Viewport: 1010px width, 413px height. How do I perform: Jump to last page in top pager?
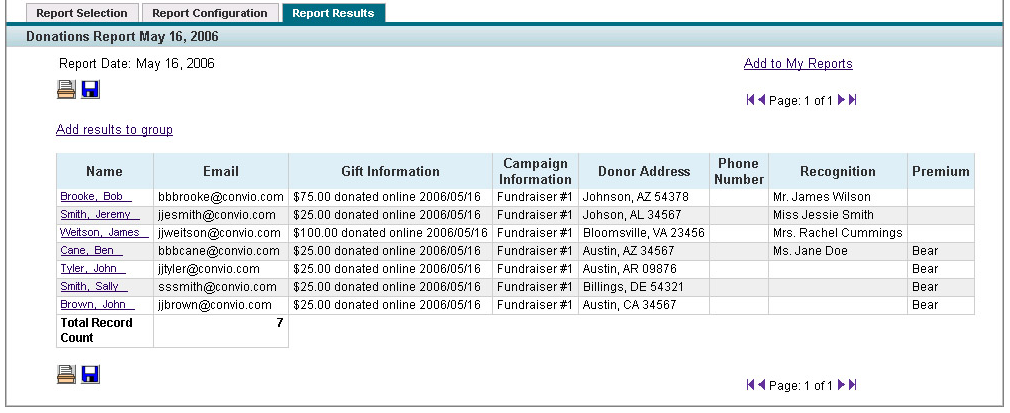coord(853,100)
